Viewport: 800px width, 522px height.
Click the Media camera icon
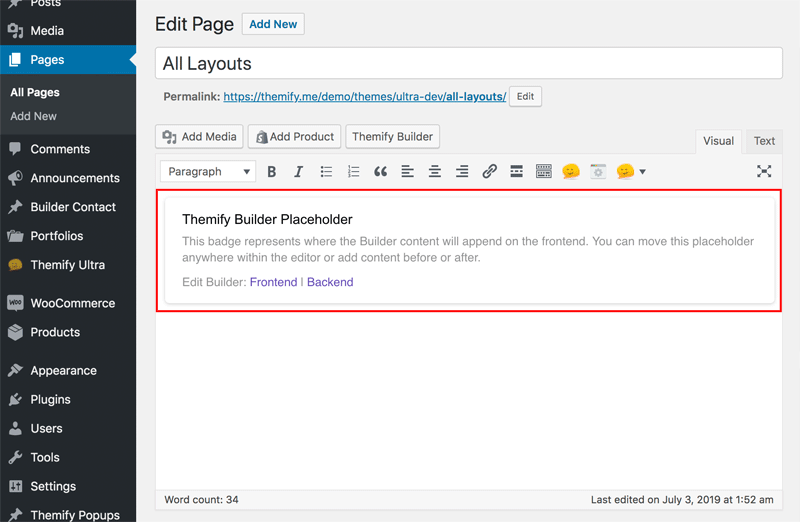point(15,31)
